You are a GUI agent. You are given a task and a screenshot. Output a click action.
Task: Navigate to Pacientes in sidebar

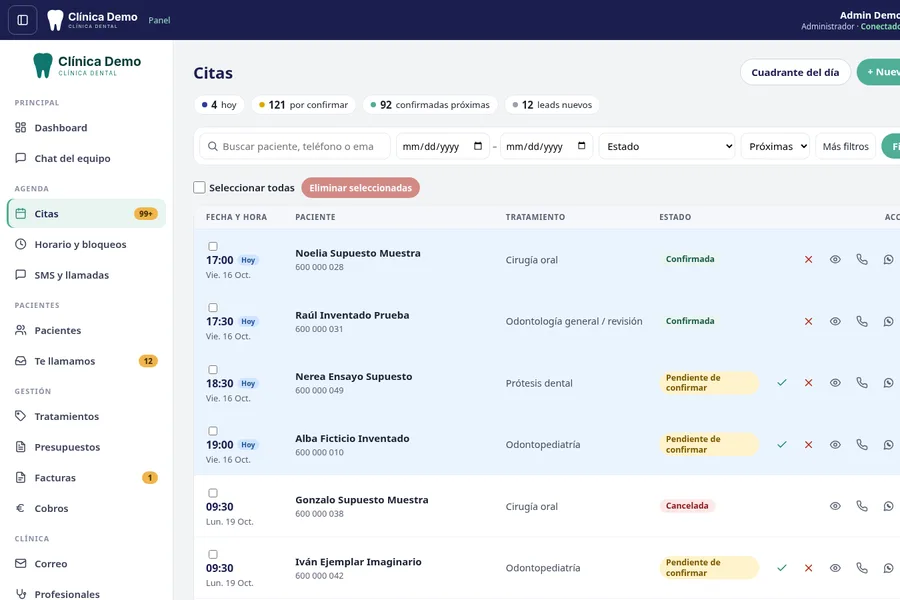86,330
